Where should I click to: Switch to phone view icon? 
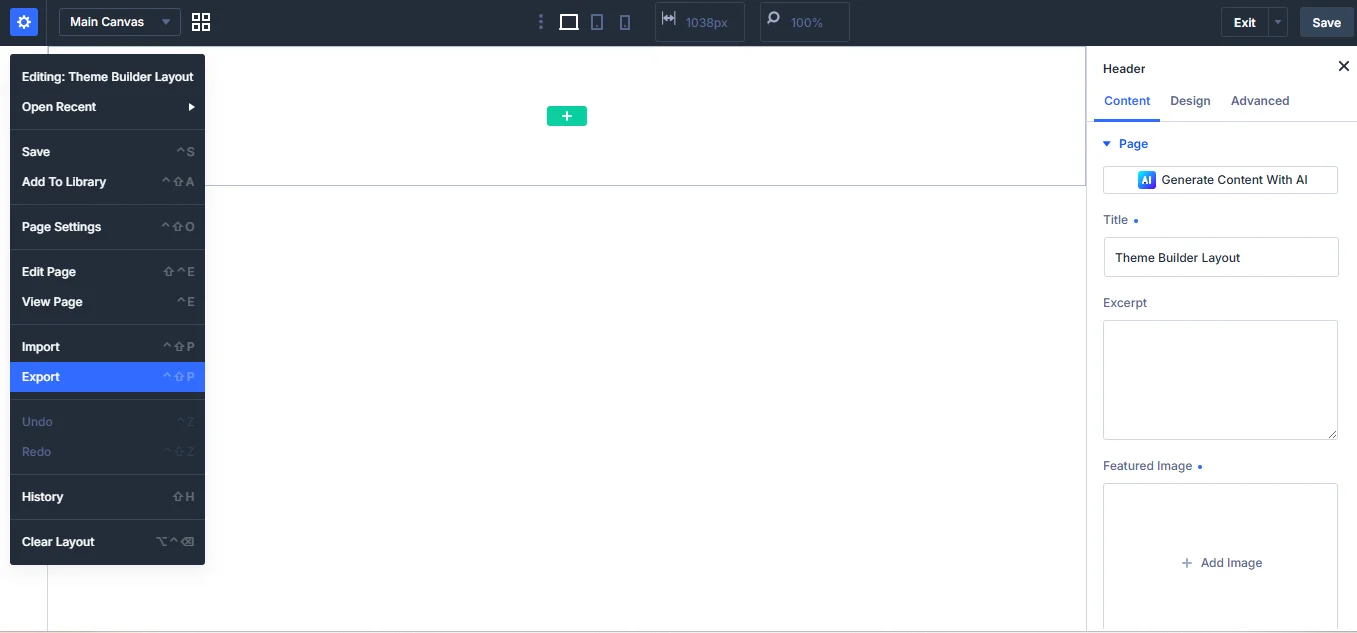tap(625, 22)
